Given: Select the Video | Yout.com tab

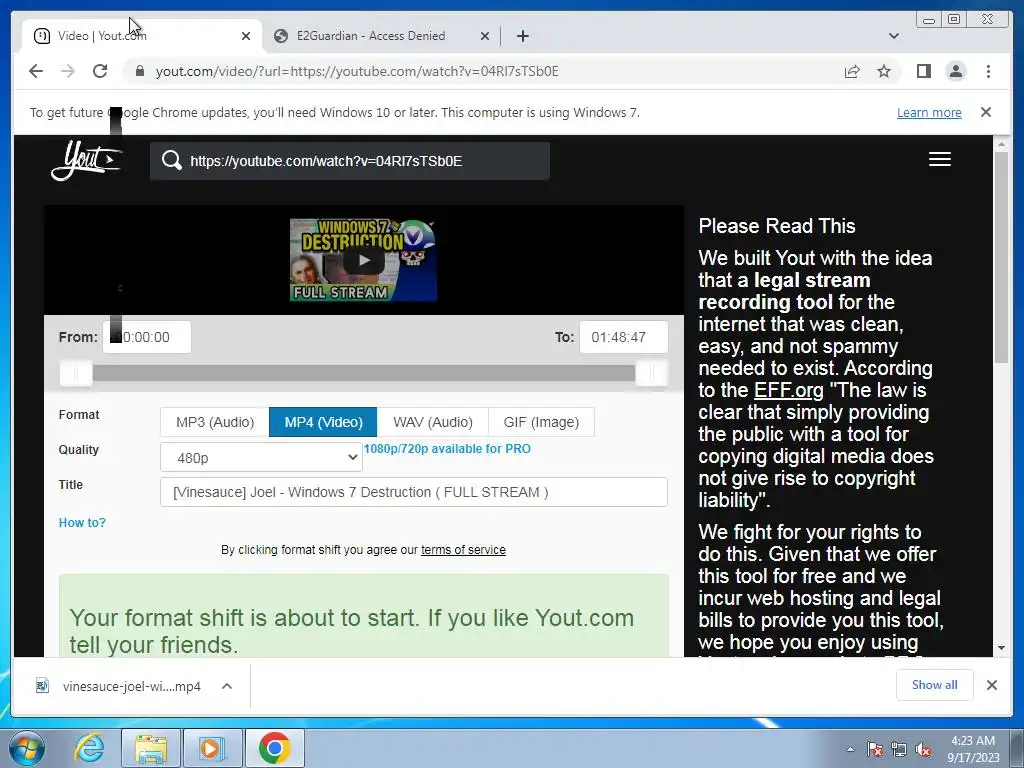Looking at the screenshot, I should pyautogui.click(x=141, y=36).
